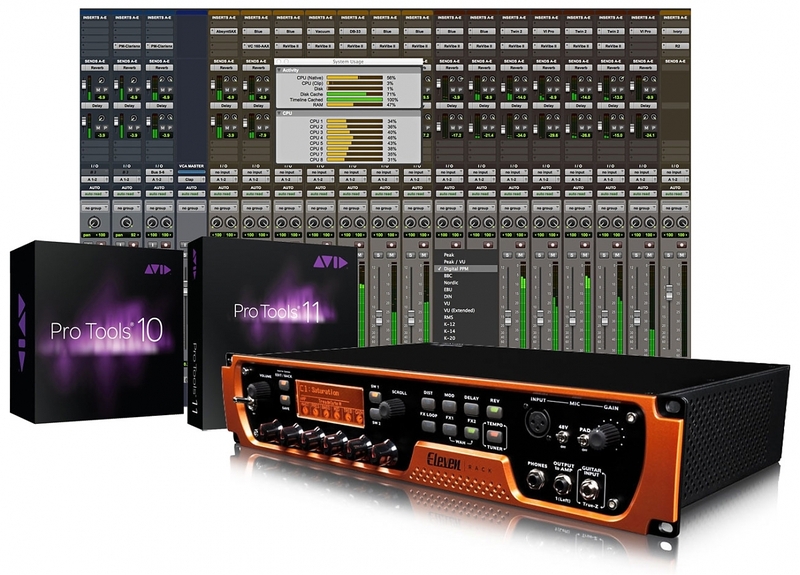Click the XLR mic input socket
This screenshot has height=575, width=800.
(x=537, y=422)
